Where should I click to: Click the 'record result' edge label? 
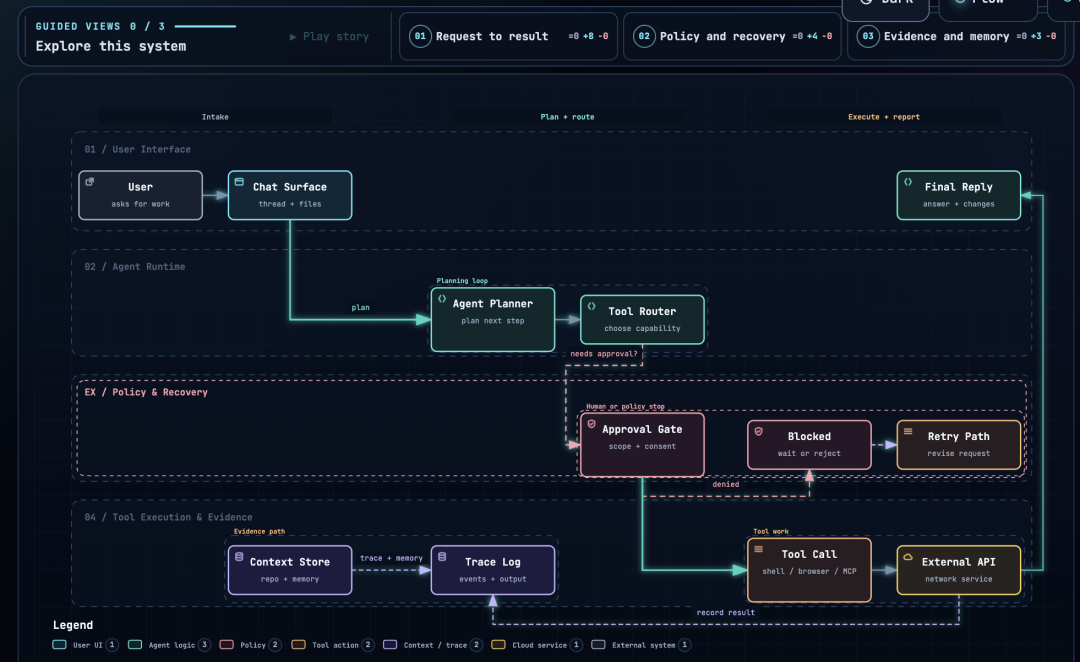point(726,612)
